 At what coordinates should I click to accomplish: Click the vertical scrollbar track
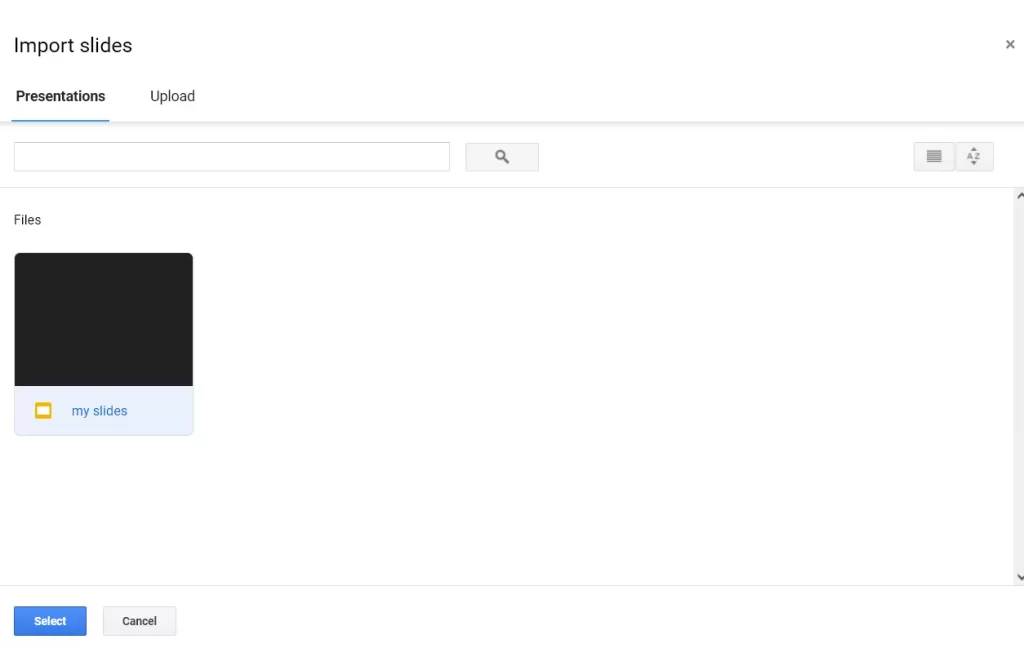(x=1019, y=387)
